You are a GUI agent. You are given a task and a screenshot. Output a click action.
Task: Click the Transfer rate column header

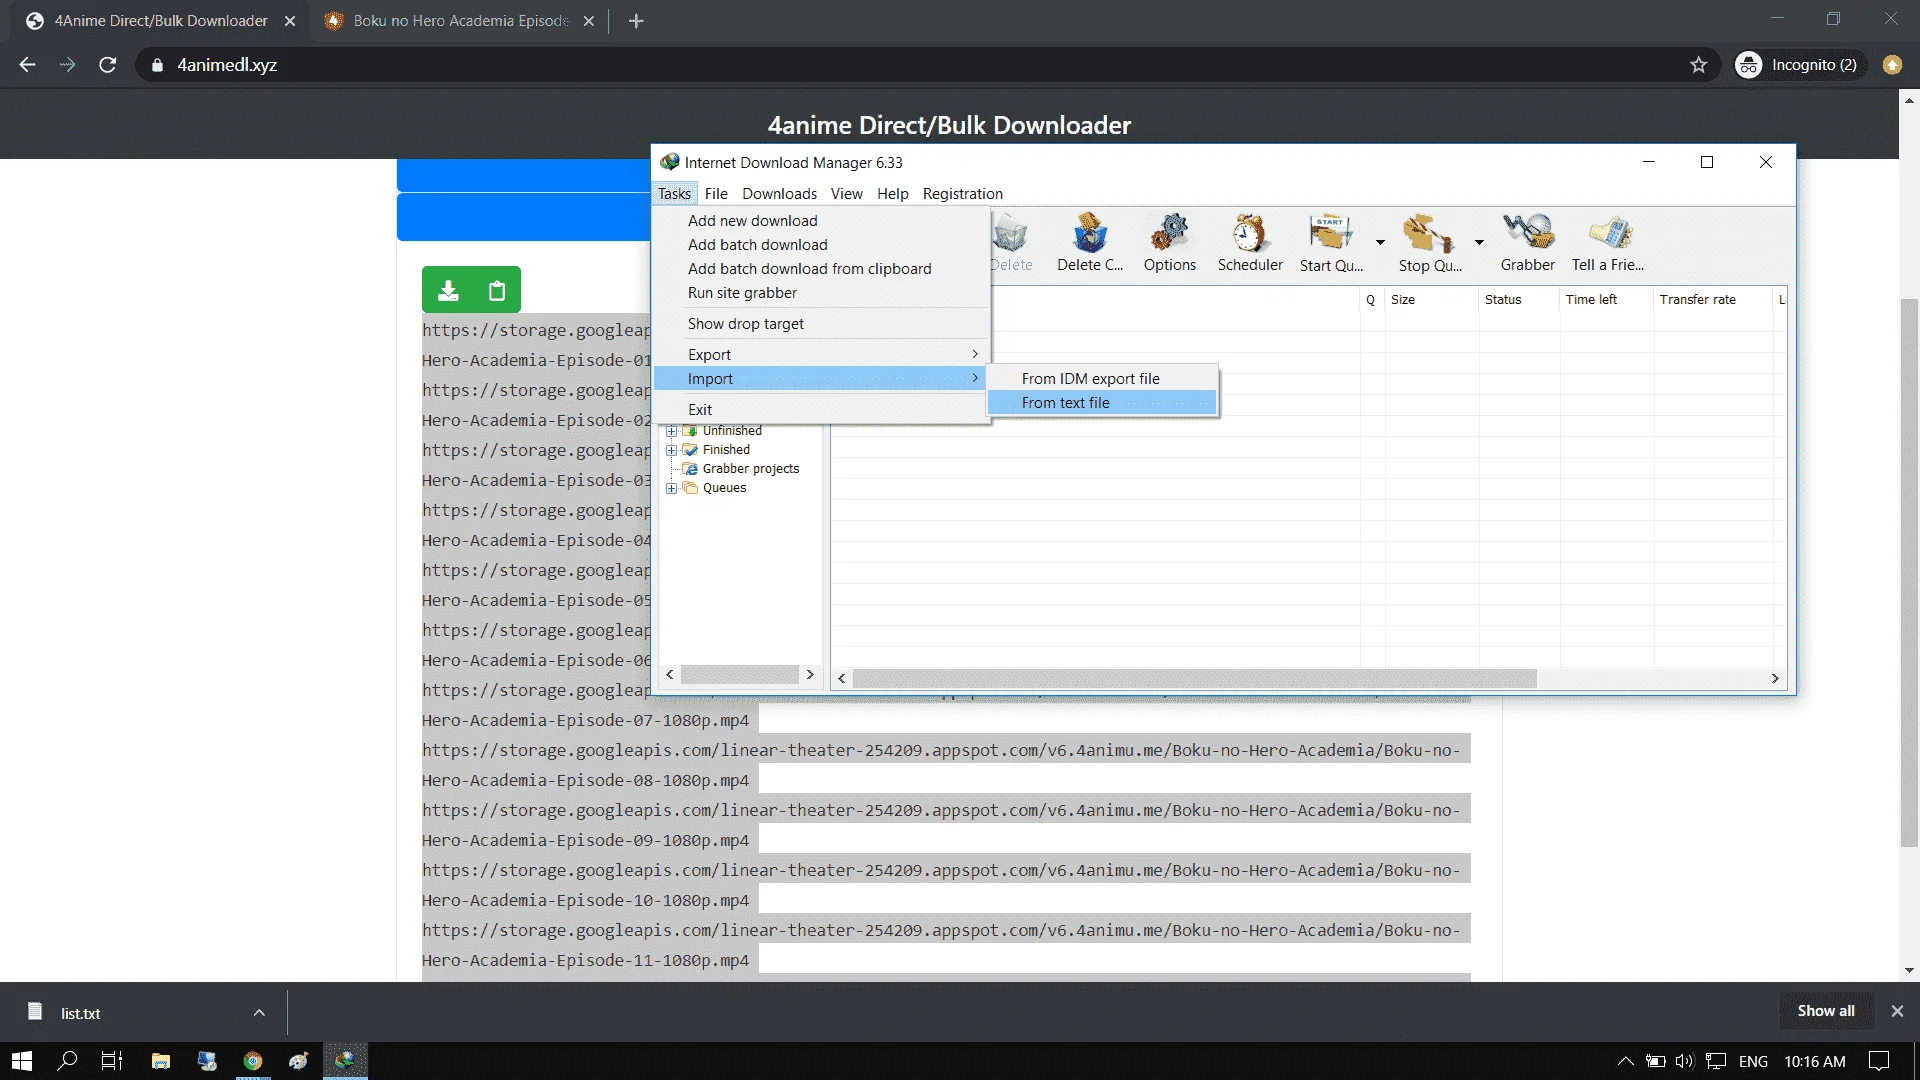coord(1712,300)
